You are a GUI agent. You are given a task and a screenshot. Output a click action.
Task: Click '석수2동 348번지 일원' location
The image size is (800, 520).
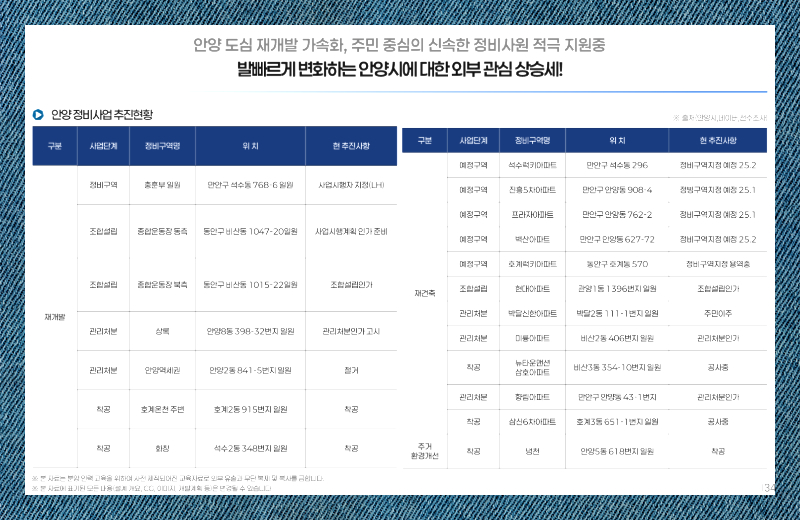point(250,448)
